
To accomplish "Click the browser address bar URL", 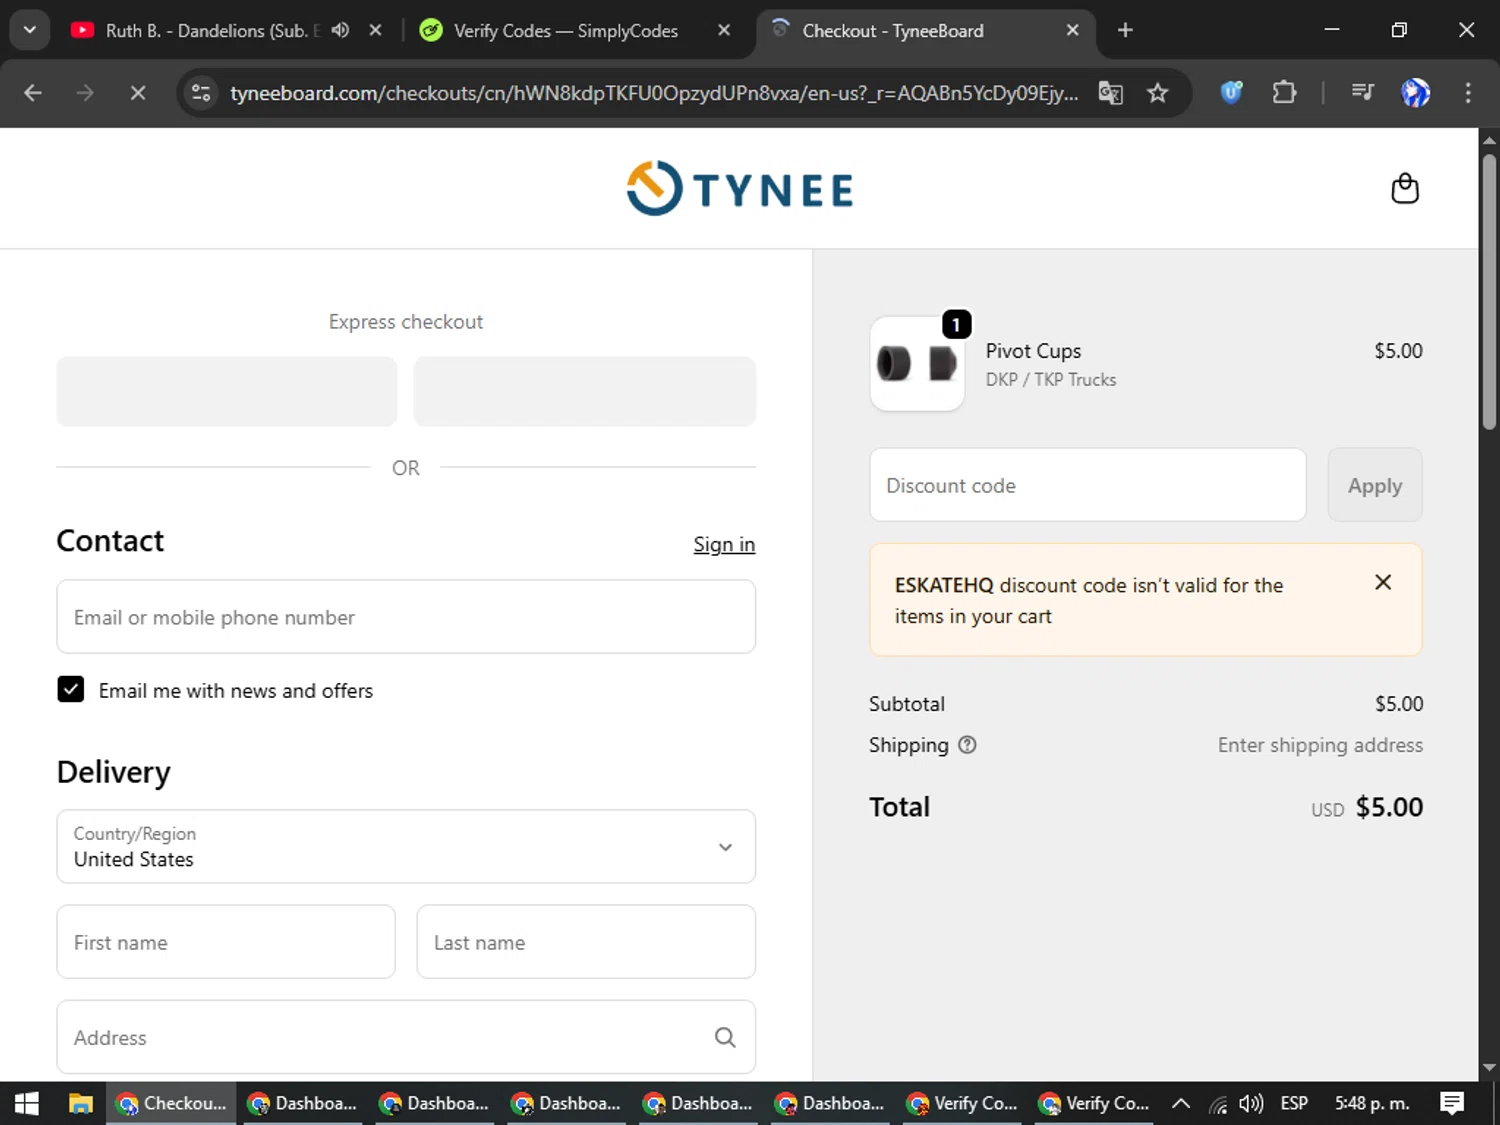I will [x=653, y=93].
